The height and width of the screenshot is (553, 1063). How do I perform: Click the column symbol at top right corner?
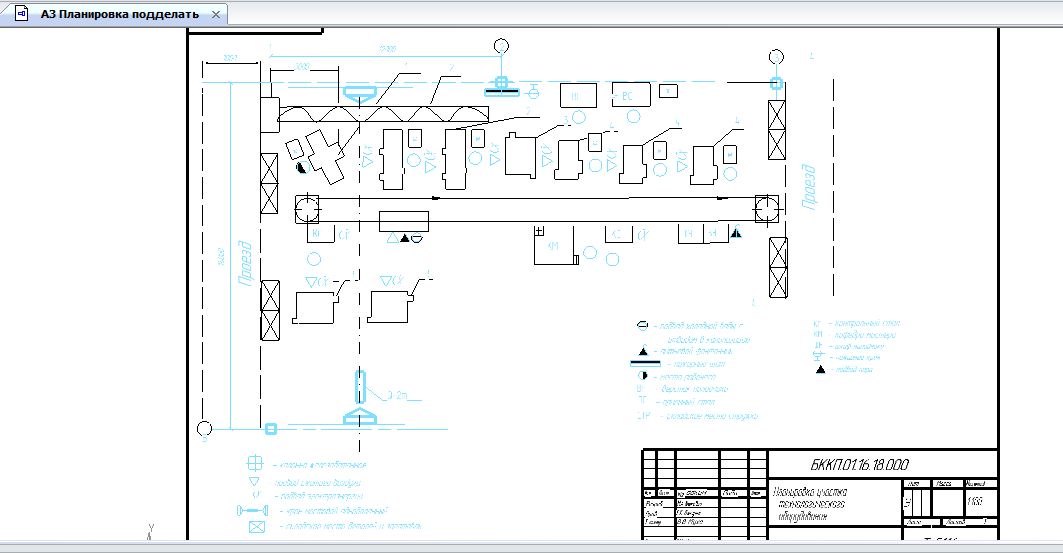[776, 84]
